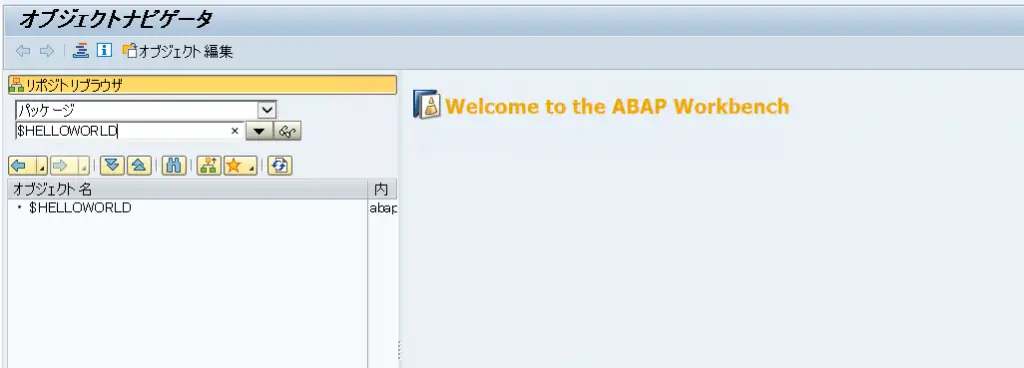Image resolution: width=1024 pixels, height=368 pixels.
Task: Click the オブジェクト編集 button
Action: [177, 52]
